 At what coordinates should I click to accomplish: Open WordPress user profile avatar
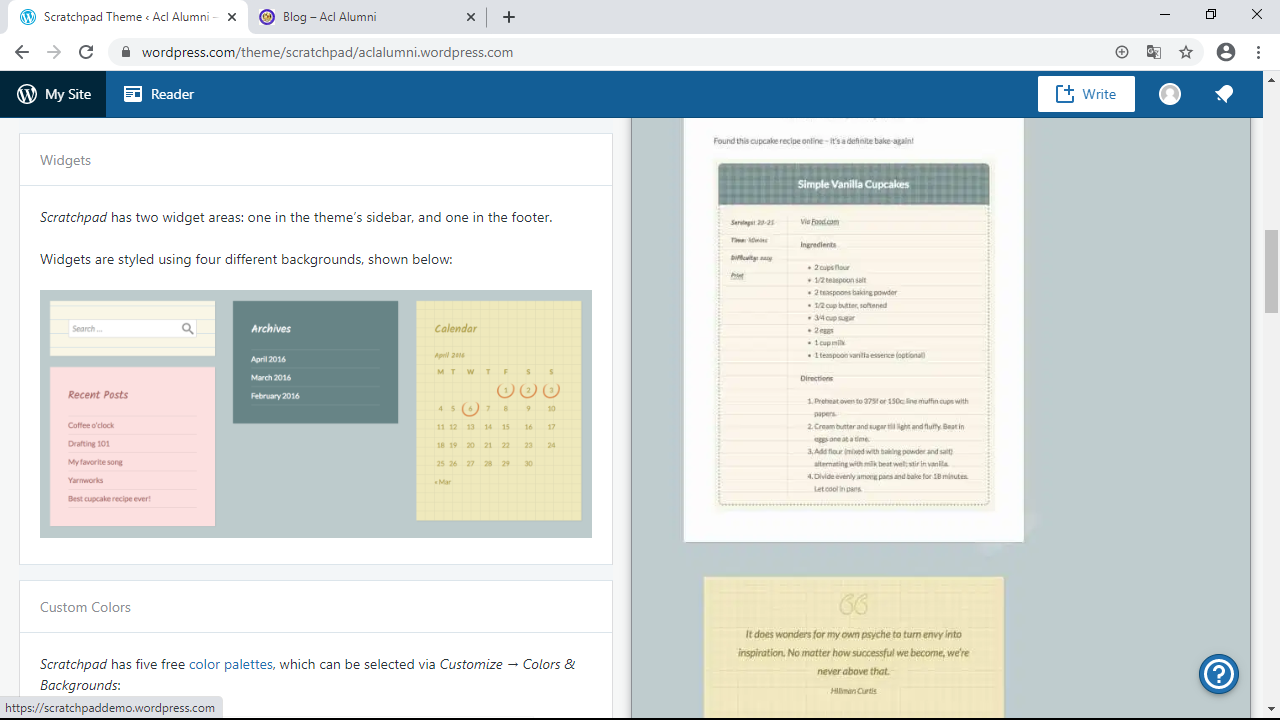click(x=1170, y=94)
